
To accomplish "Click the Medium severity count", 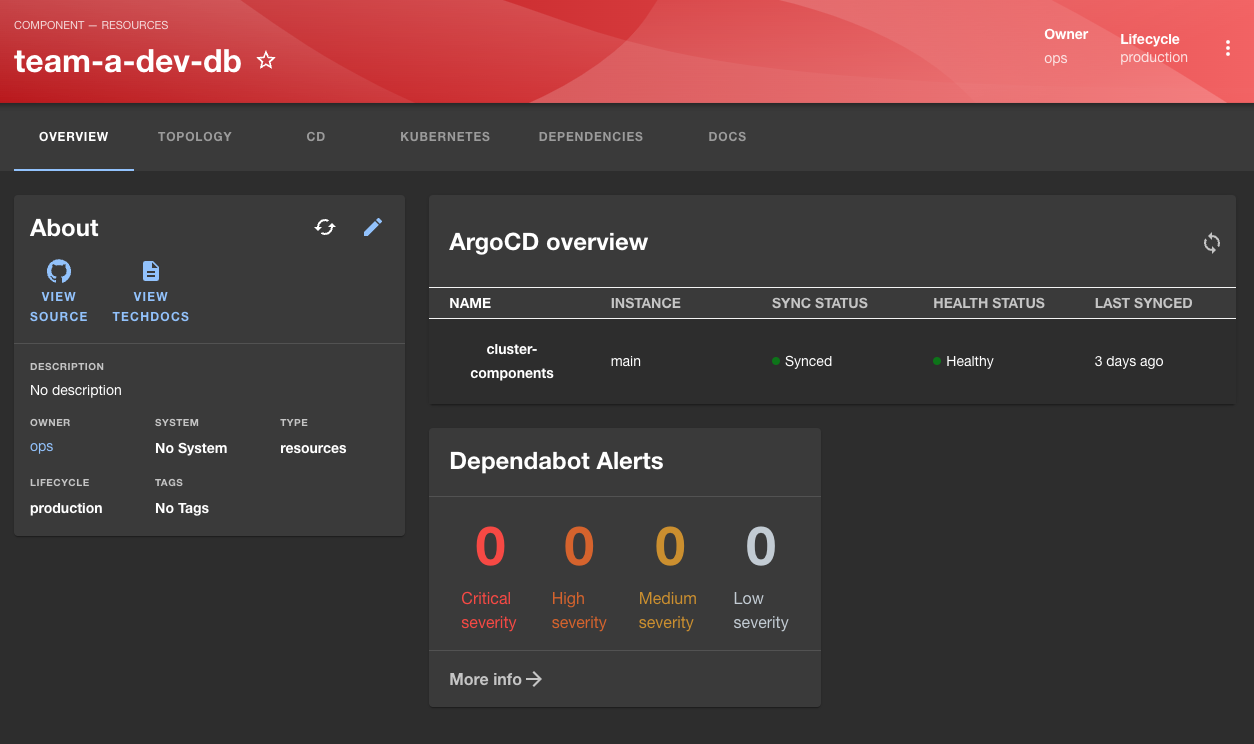I will 669,547.
